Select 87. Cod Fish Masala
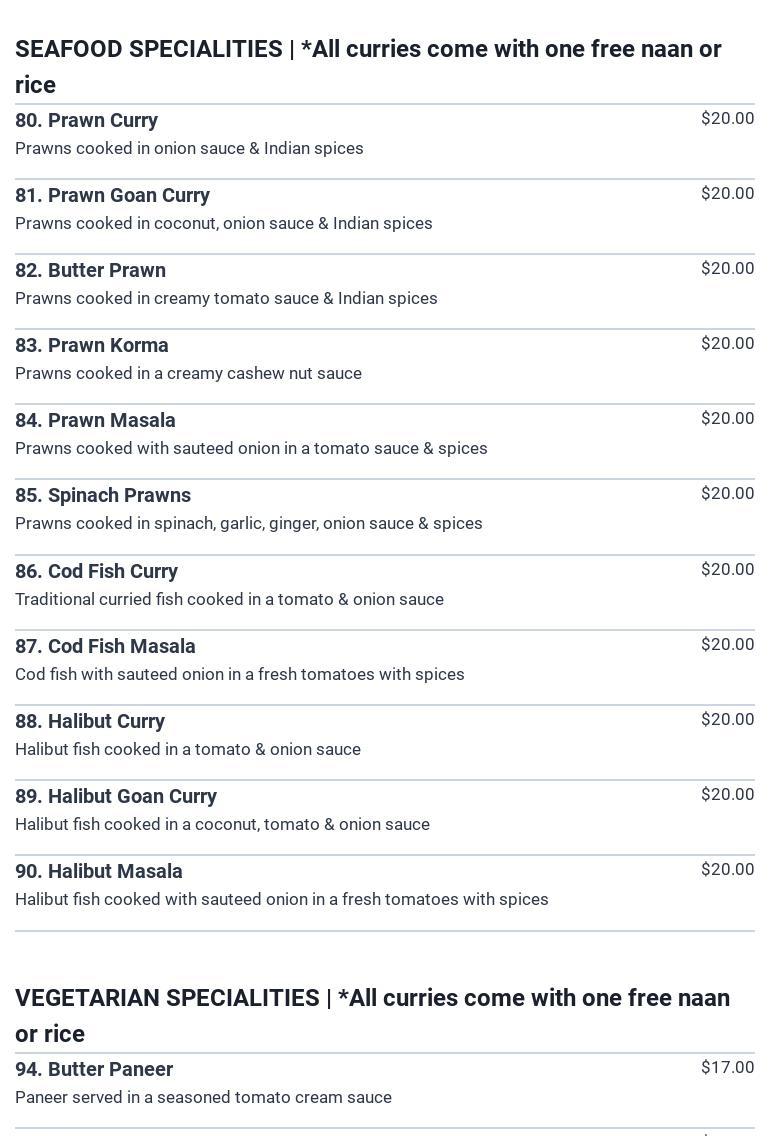 point(106,646)
